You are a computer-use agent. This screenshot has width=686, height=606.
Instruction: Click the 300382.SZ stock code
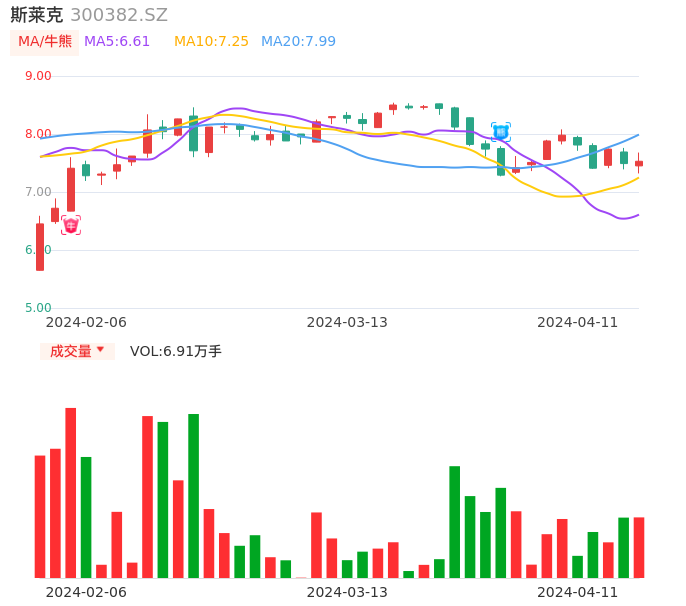[x=119, y=15]
